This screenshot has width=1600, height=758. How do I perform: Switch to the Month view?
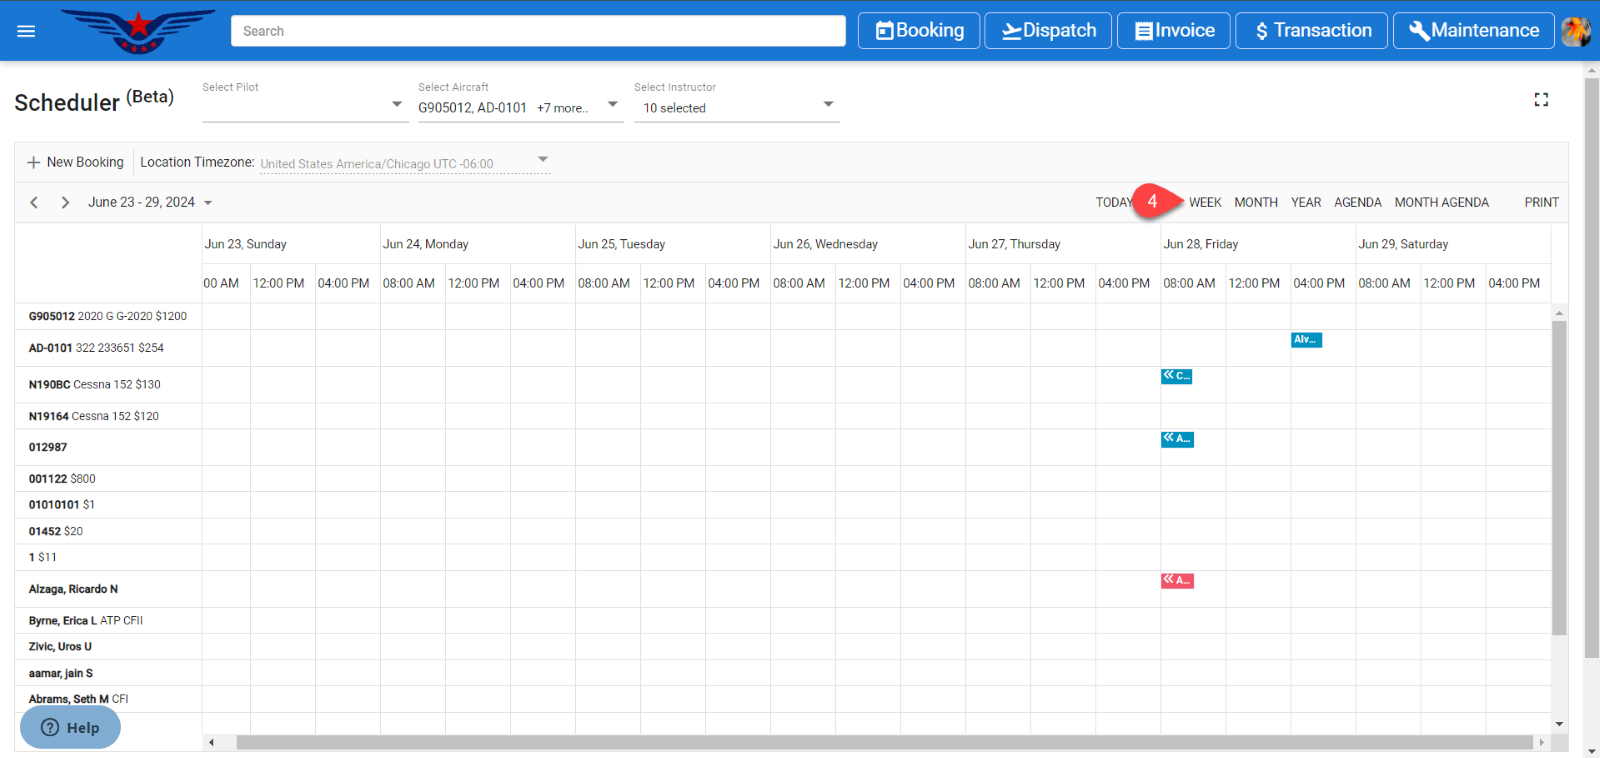[1255, 202]
